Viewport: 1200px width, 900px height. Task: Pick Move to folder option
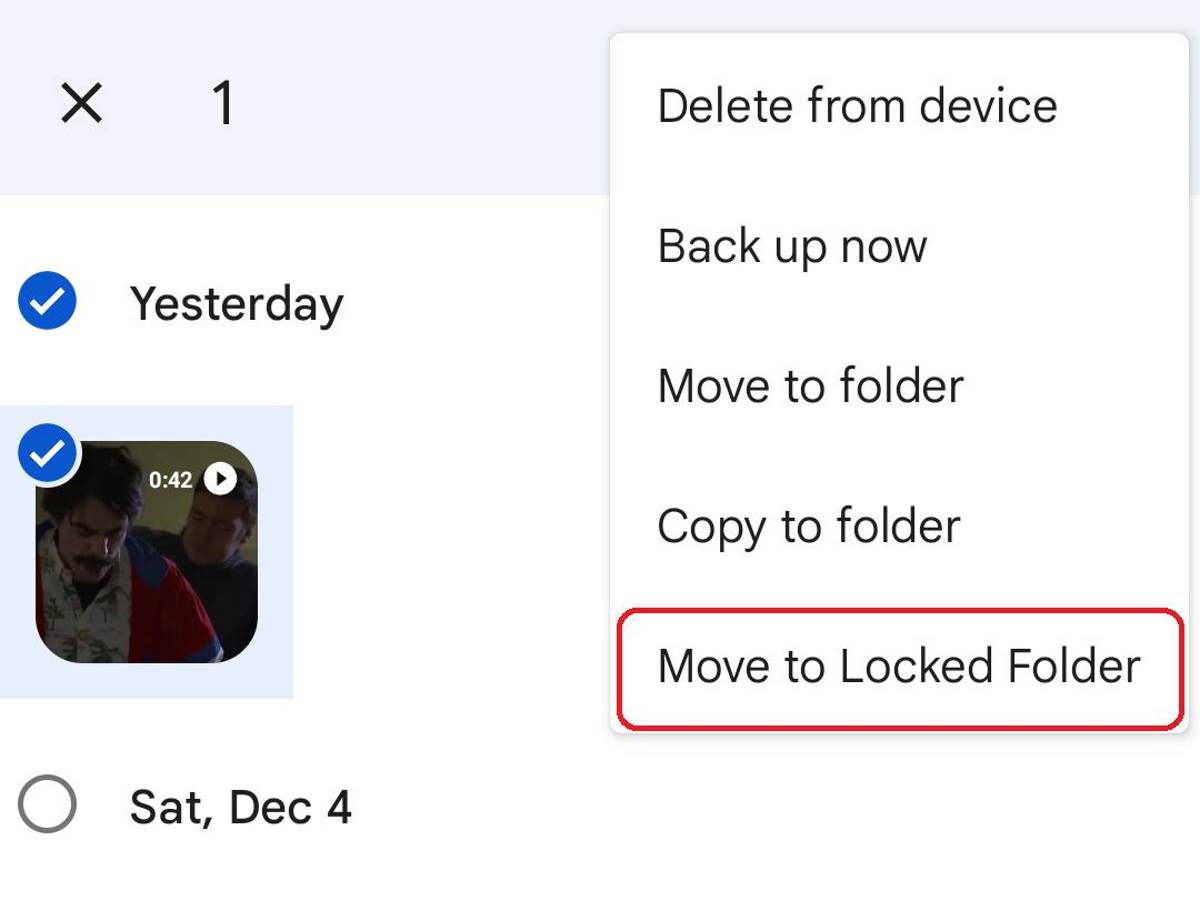pos(810,385)
